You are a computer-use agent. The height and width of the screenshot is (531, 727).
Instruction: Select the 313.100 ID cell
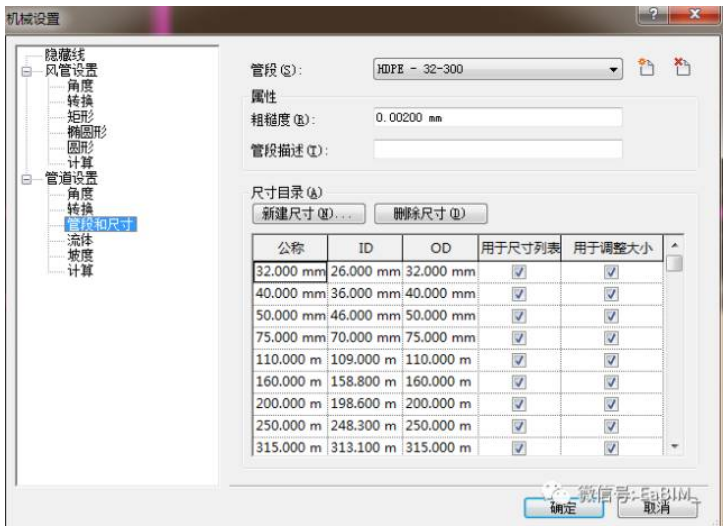(365, 448)
